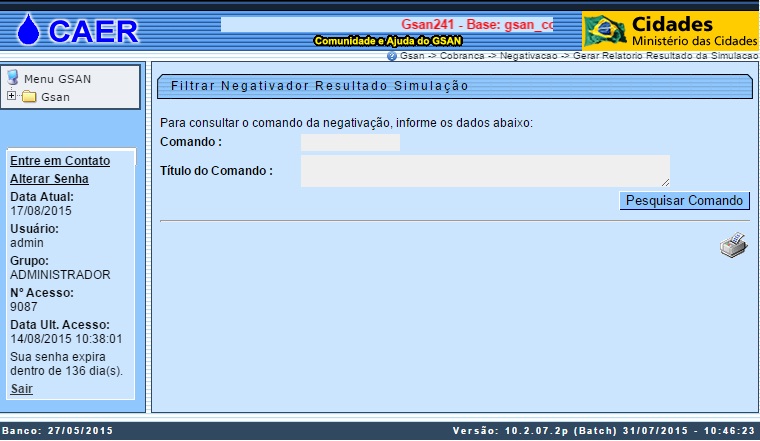This screenshot has width=760, height=441.
Task: Click the Banco: 27/05/2015 status text
Action: coord(57,430)
